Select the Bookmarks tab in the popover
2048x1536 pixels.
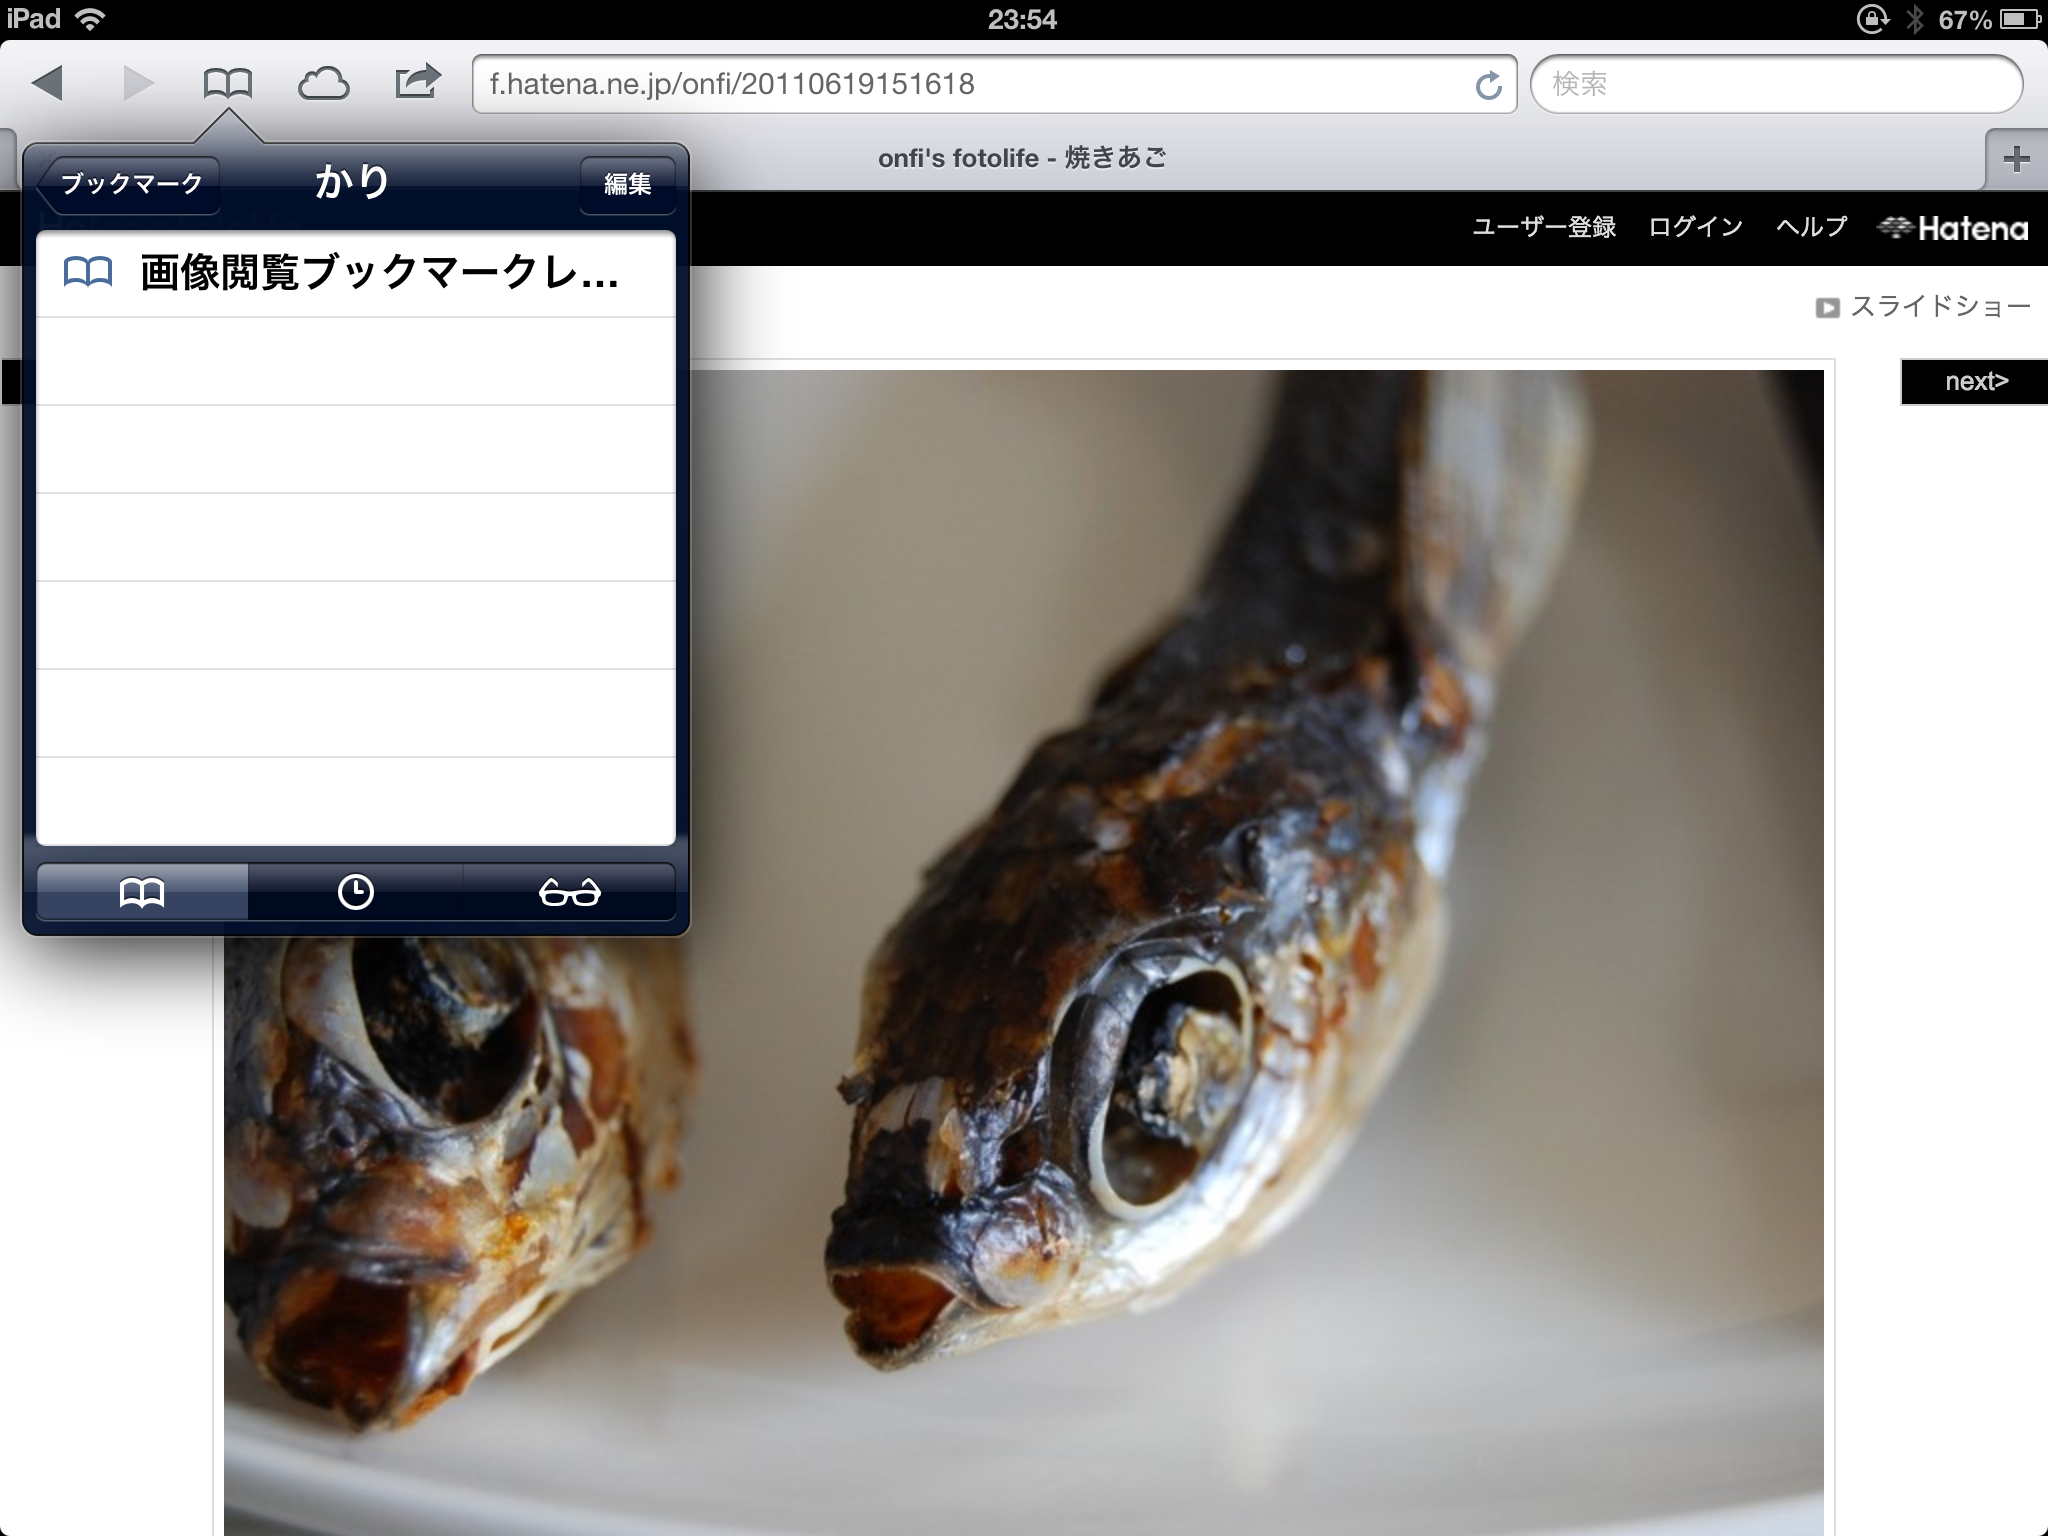(x=142, y=891)
